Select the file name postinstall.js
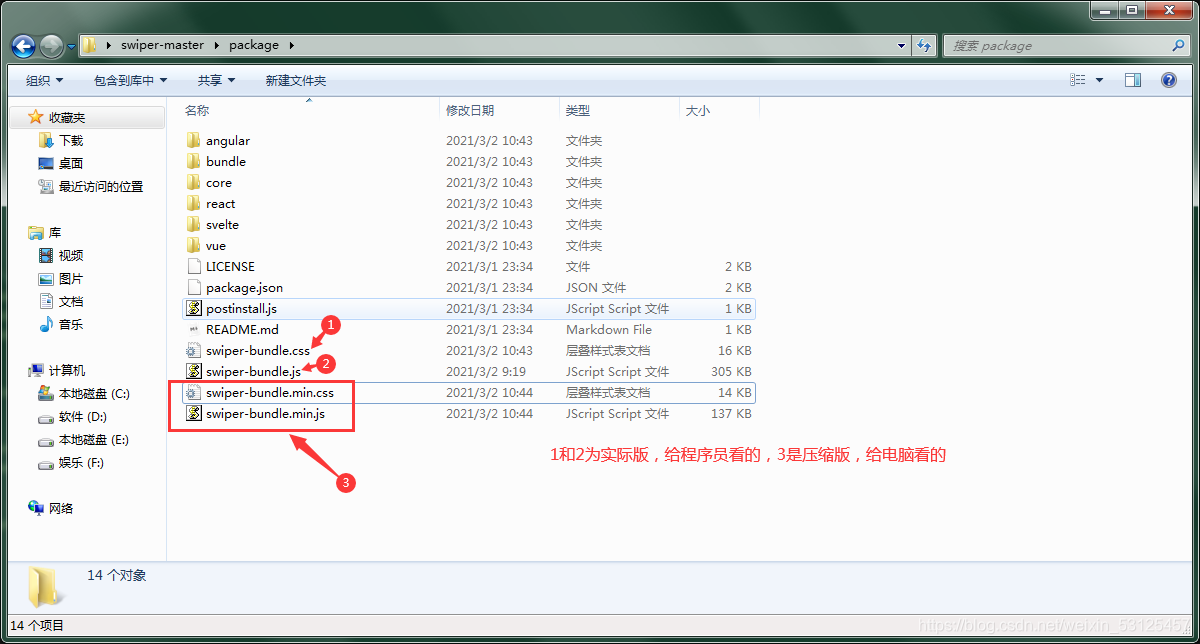 click(x=241, y=309)
